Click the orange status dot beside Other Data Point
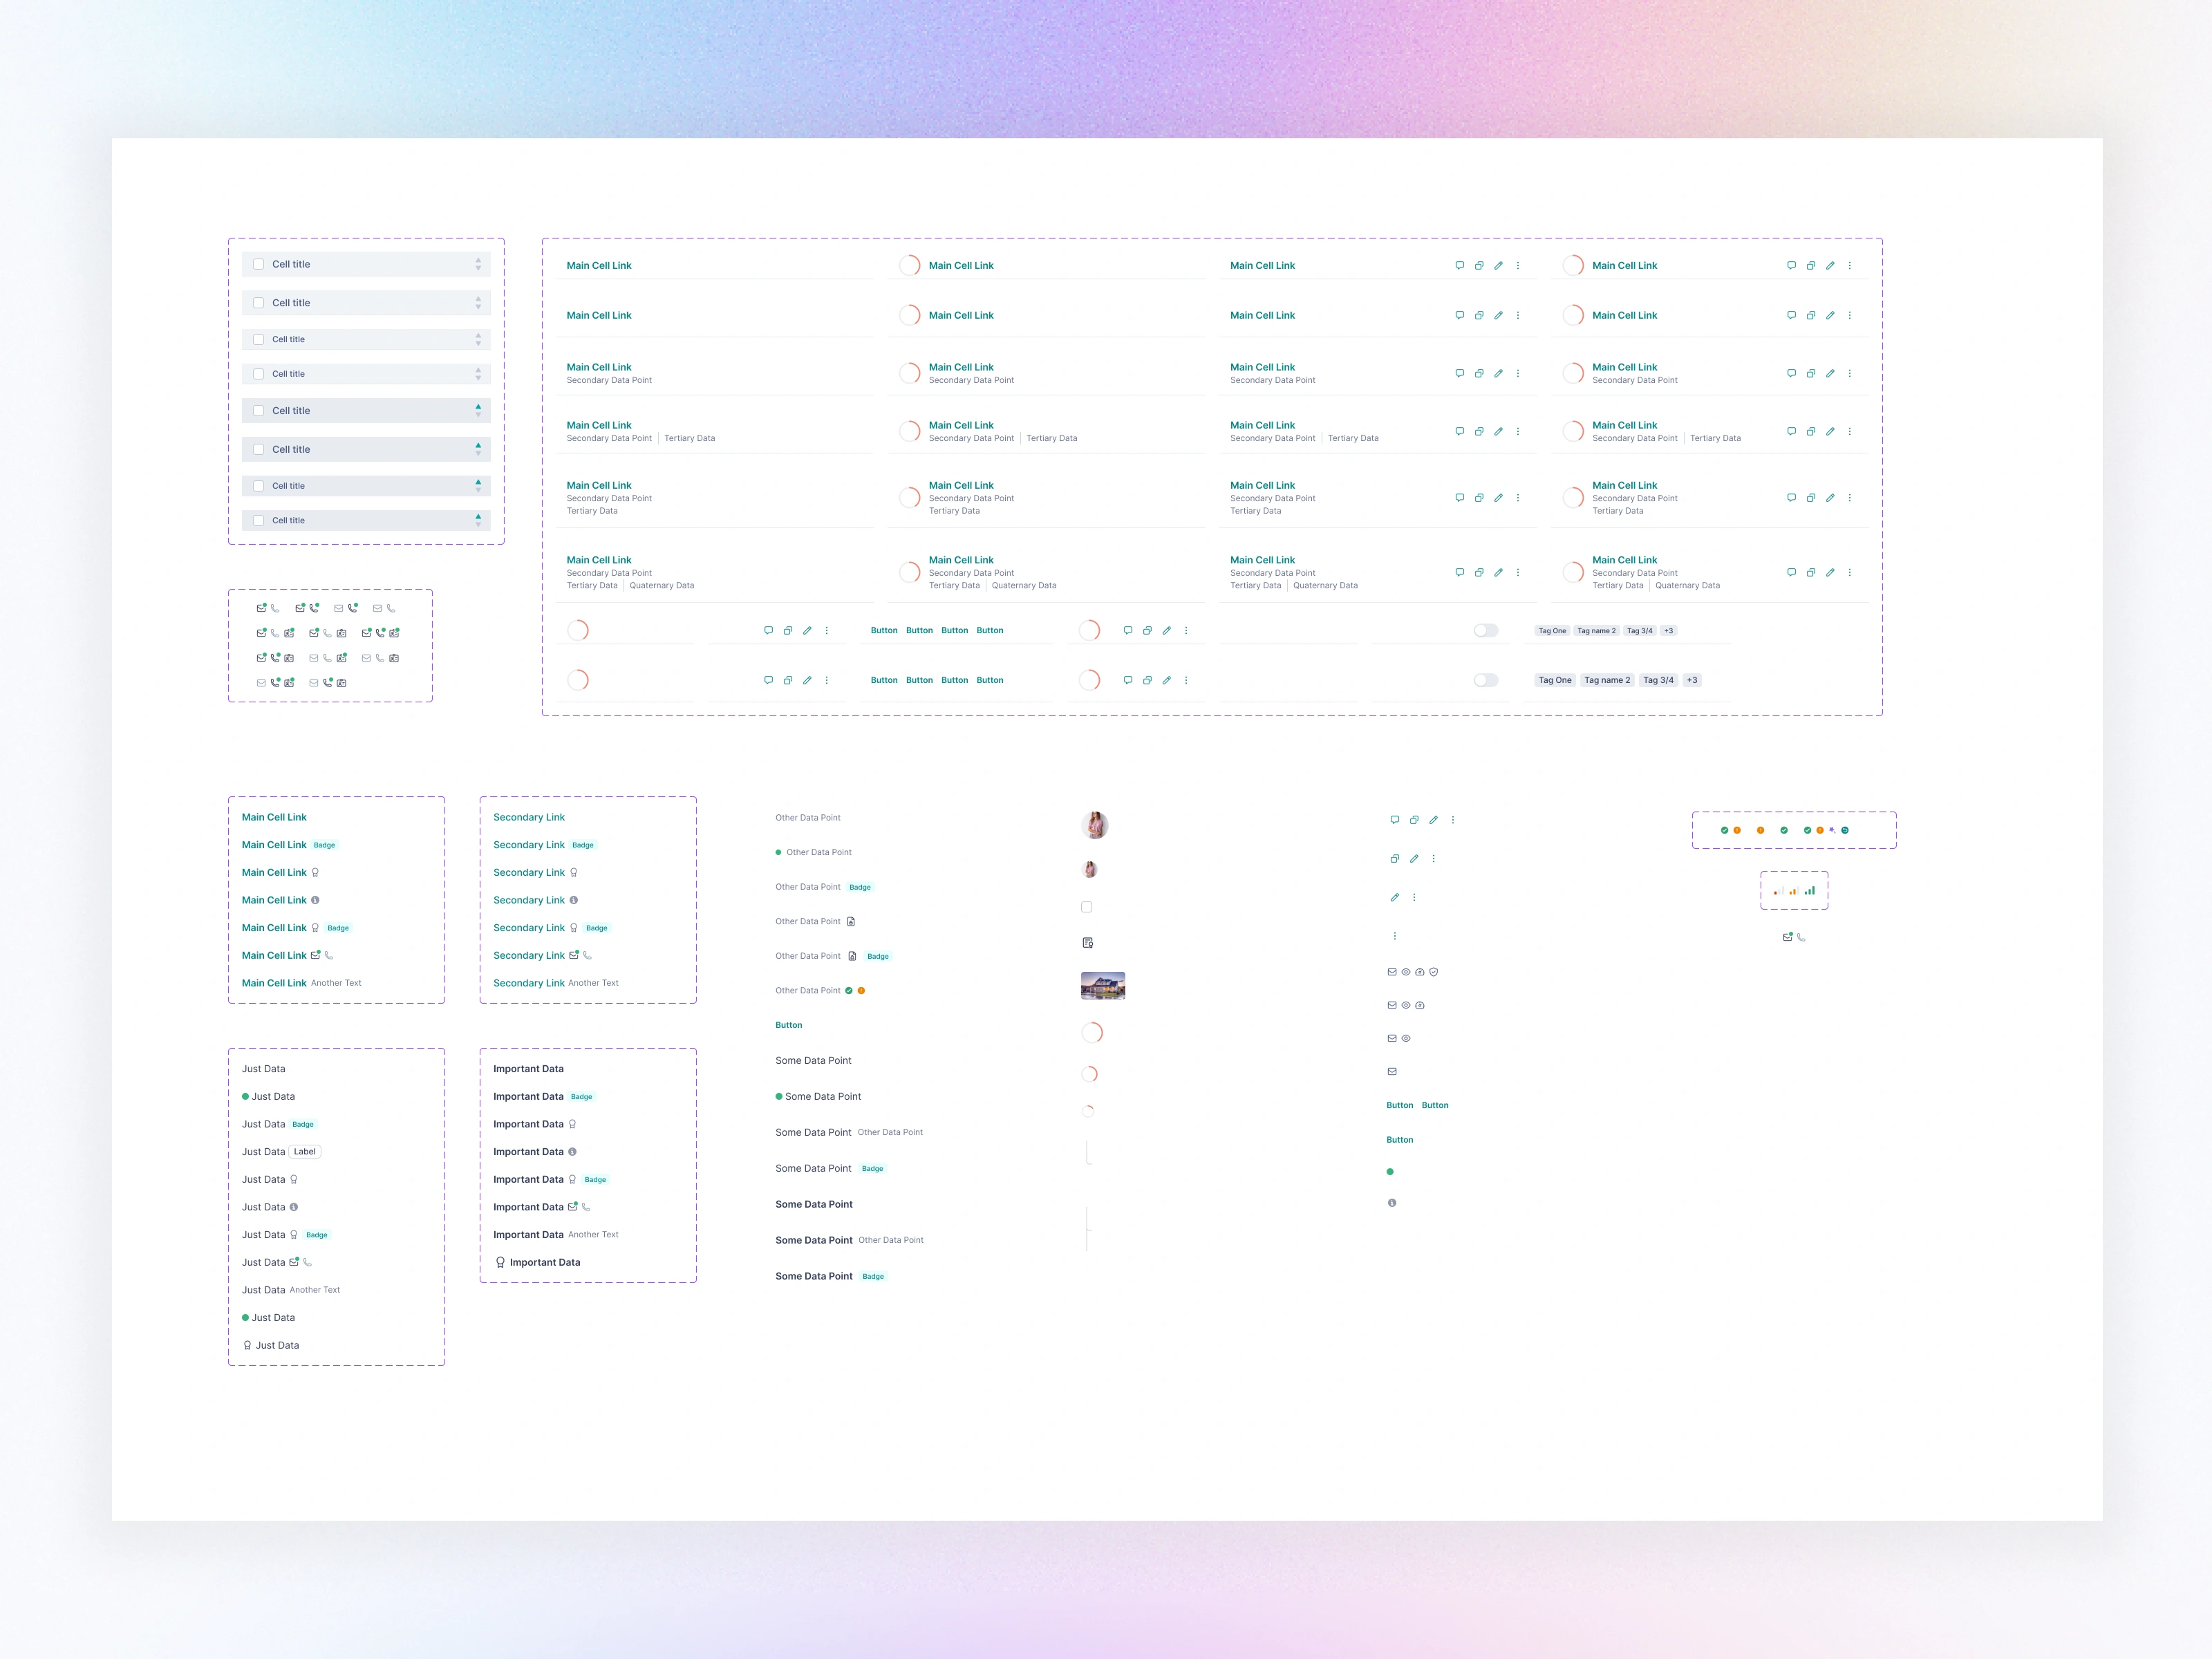The width and height of the screenshot is (2212, 1659). tap(861, 991)
